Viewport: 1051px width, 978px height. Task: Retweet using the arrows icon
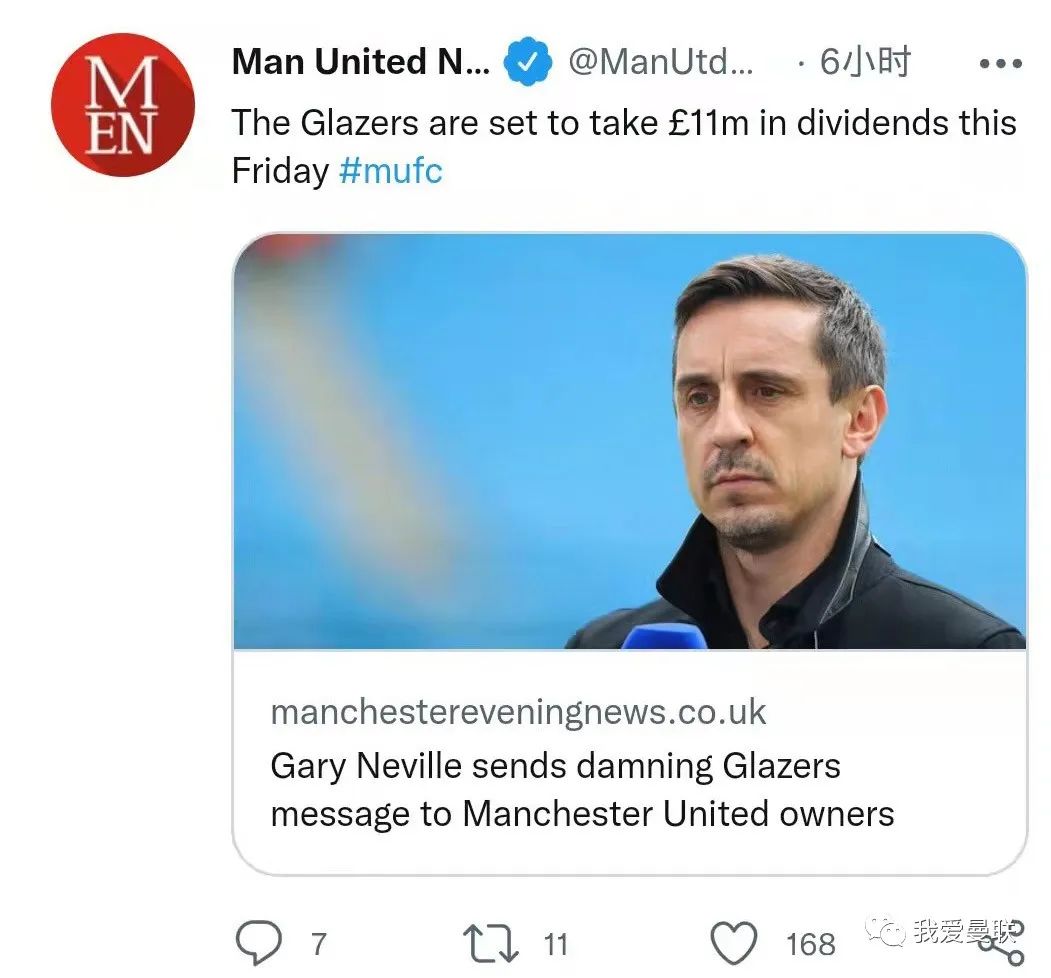(x=490, y=943)
